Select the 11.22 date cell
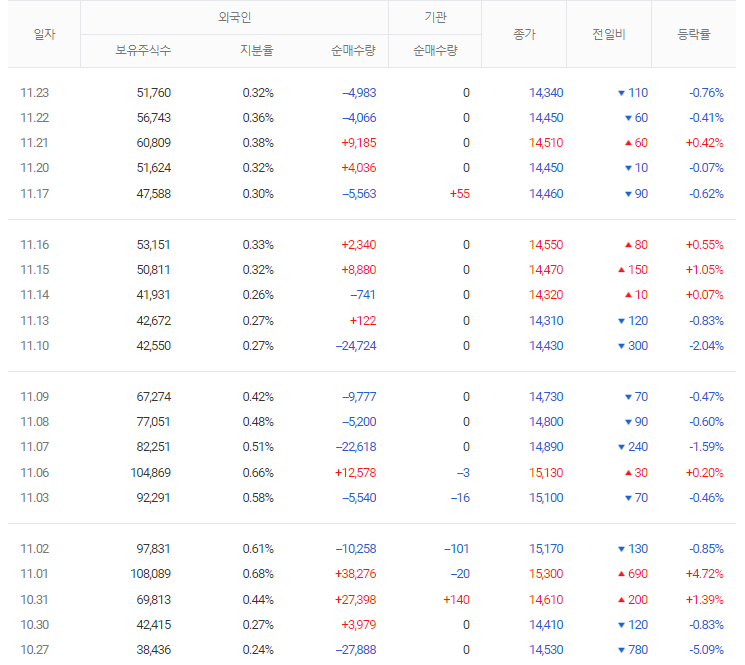This screenshot has height=665, width=745. [35, 118]
